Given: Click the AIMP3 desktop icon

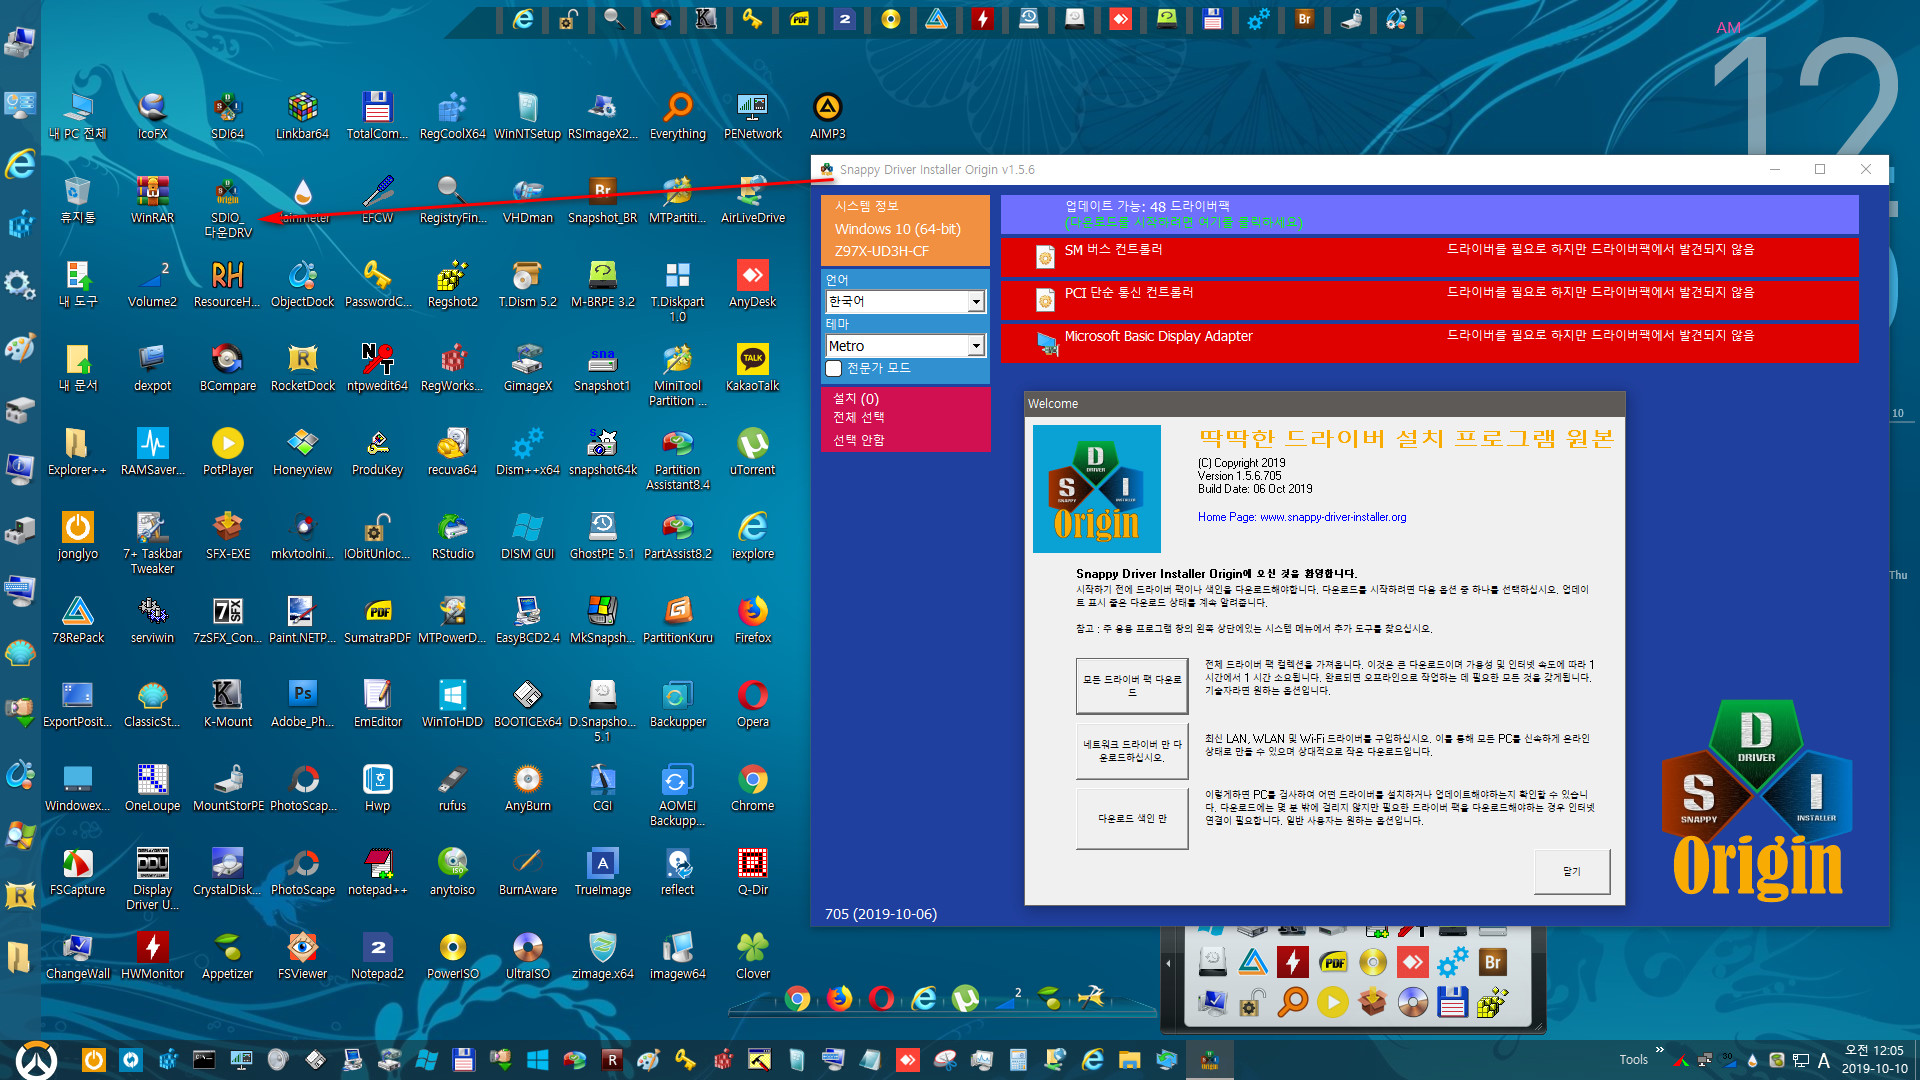Looking at the screenshot, I should click(827, 116).
